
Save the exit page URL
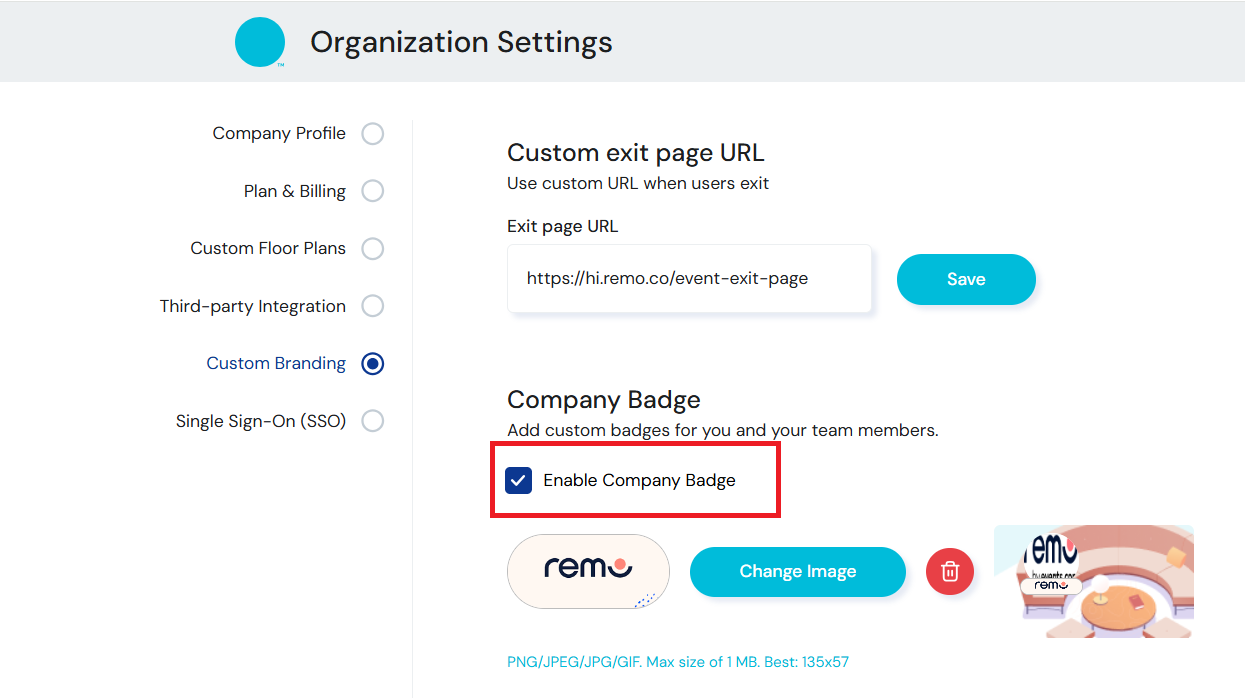(965, 279)
